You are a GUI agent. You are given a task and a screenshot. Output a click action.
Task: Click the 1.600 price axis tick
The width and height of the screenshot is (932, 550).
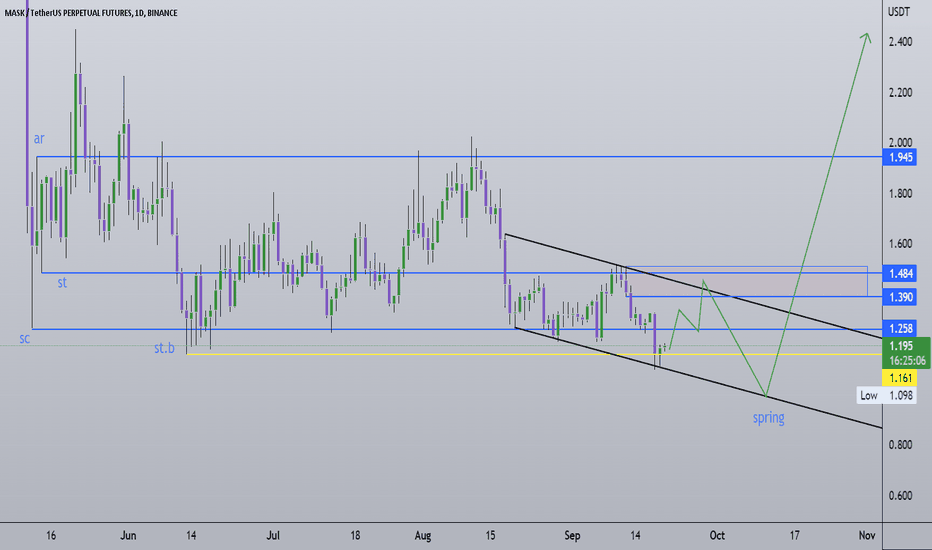point(900,243)
